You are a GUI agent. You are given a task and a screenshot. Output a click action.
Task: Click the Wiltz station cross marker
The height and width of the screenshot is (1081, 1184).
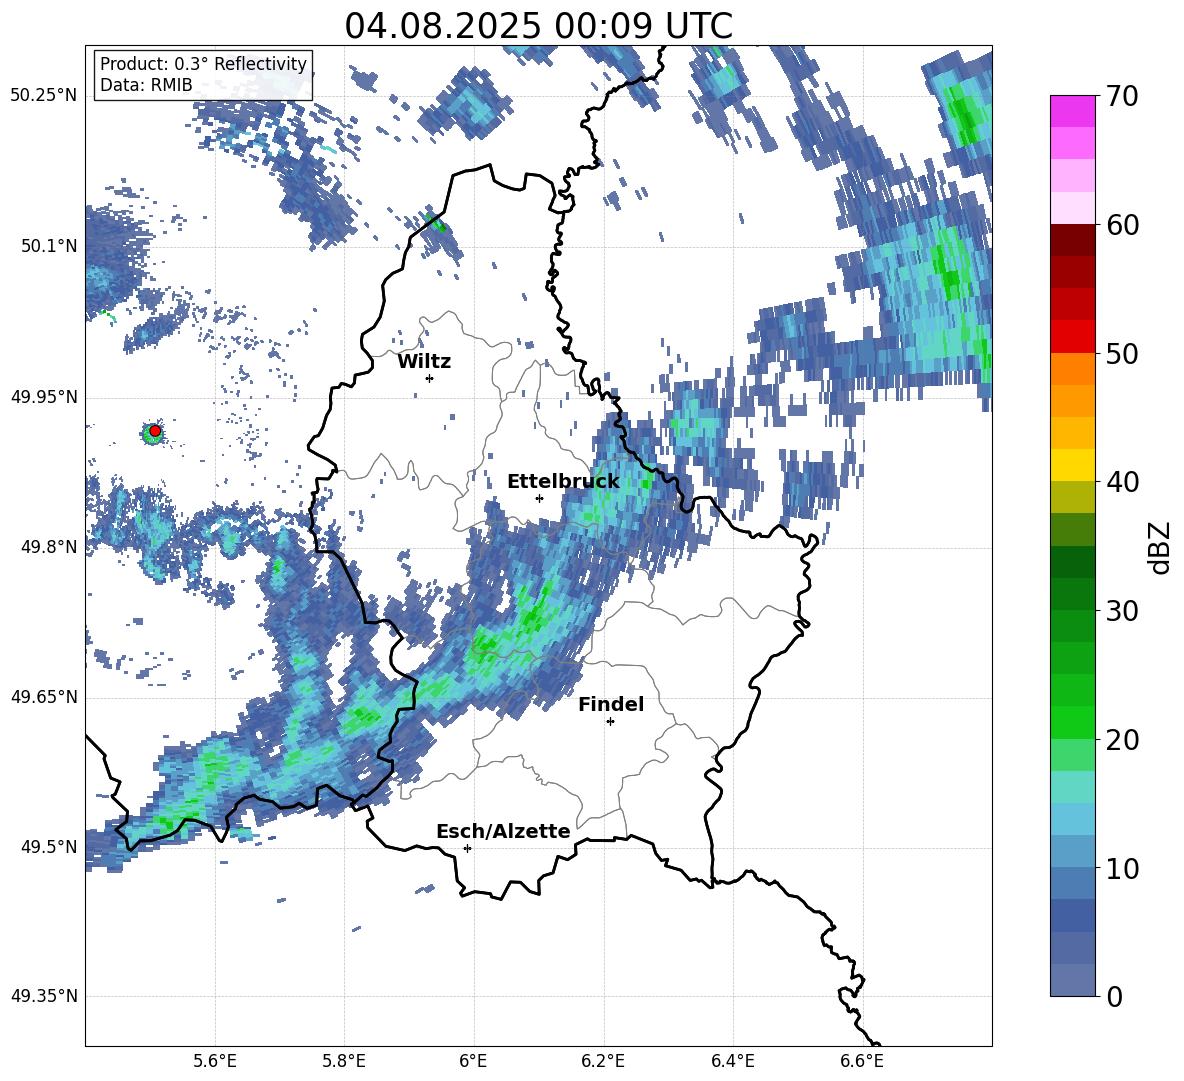pos(430,378)
